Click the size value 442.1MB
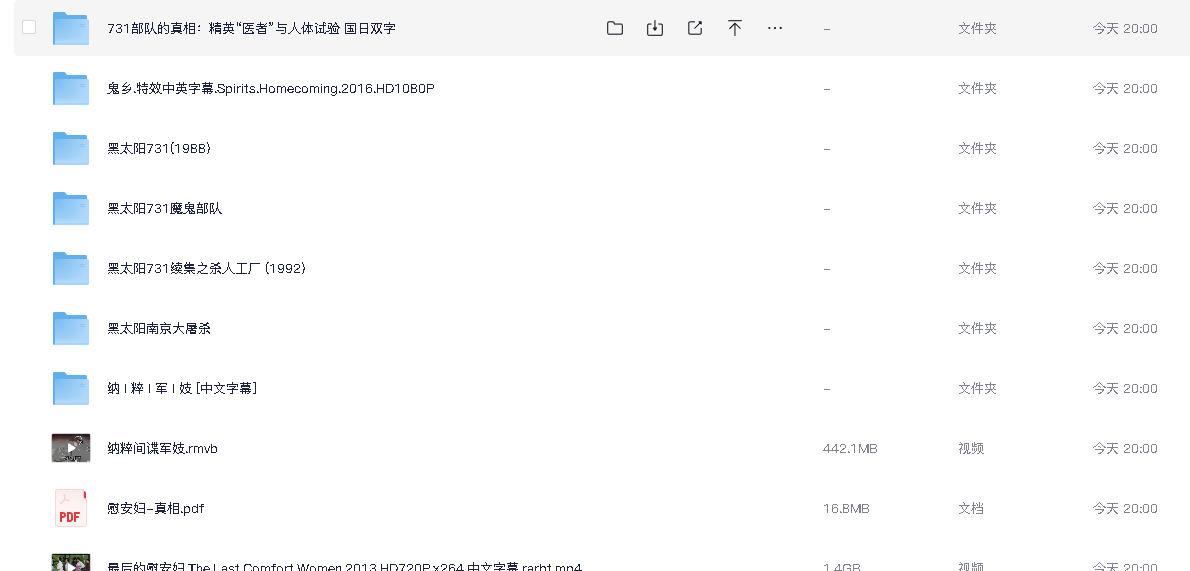This screenshot has width=1190, height=571. pyautogui.click(x=850, y=448)
